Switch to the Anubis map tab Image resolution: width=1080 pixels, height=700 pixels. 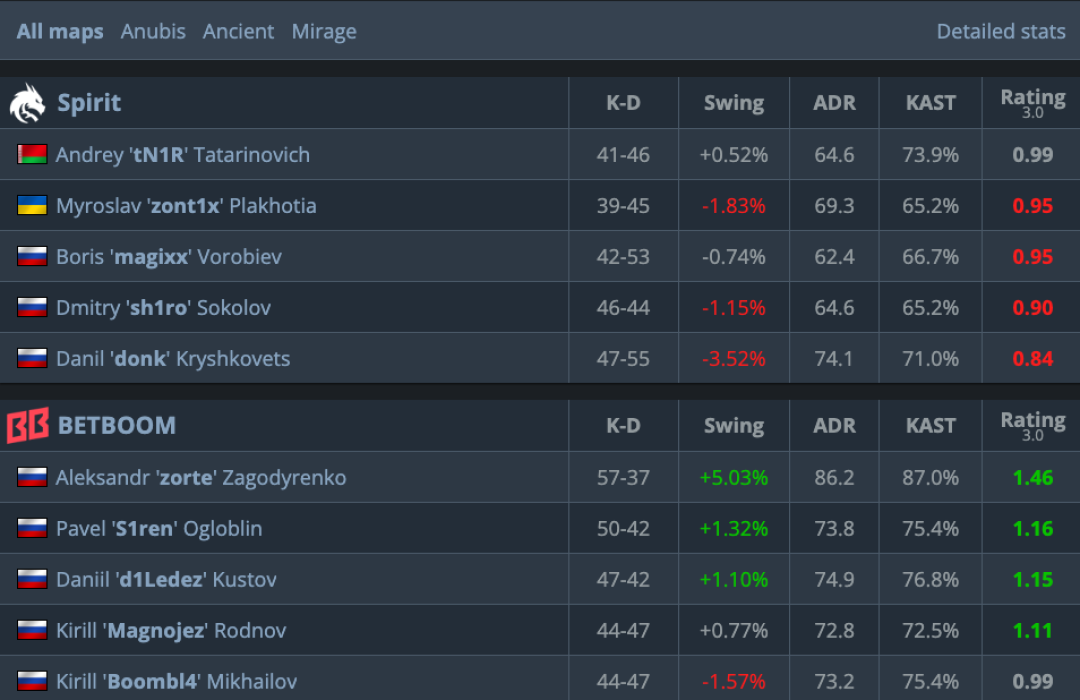pyautogui.click(x=153, y=32)
